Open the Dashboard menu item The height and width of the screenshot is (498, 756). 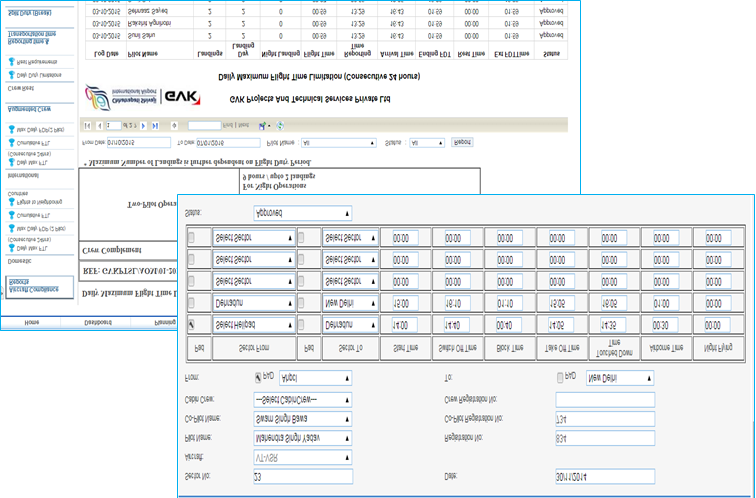98,323
